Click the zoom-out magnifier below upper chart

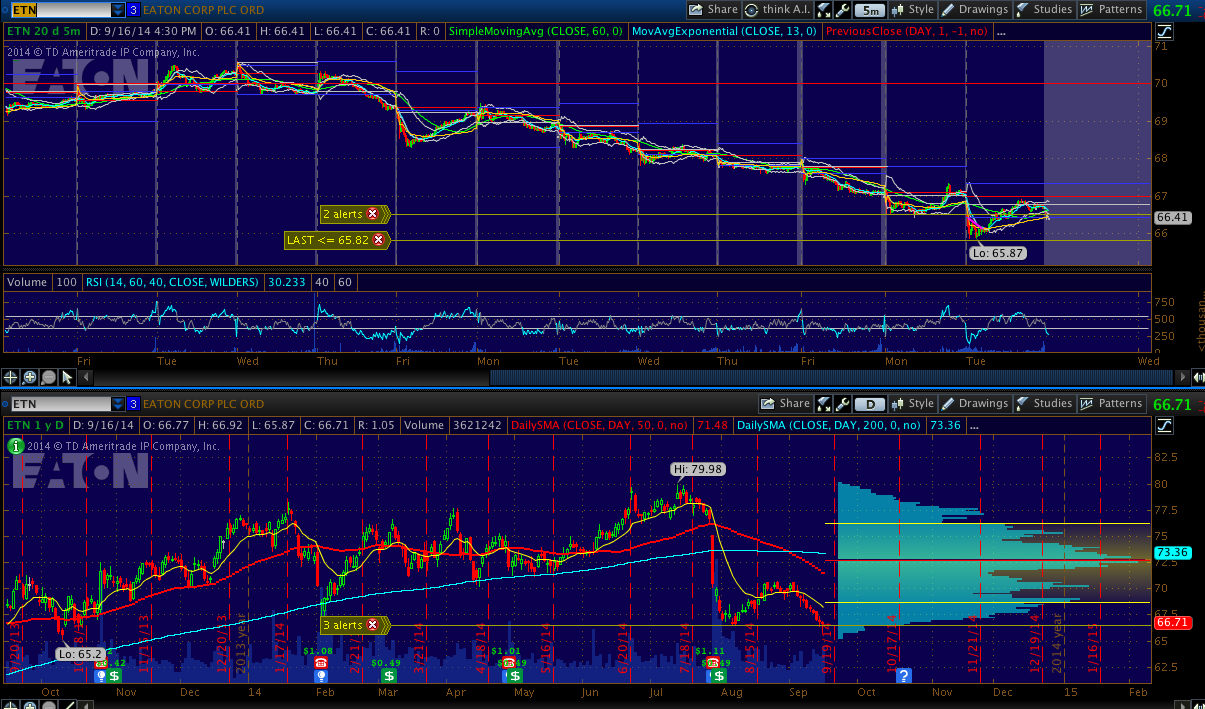pos(48,377)
